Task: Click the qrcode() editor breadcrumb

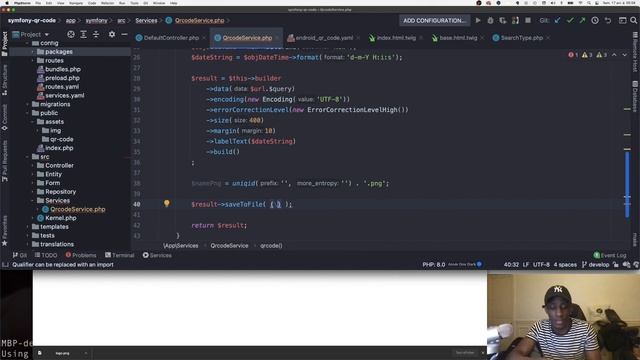Action: pyautogui.click(x=271, y=246)
